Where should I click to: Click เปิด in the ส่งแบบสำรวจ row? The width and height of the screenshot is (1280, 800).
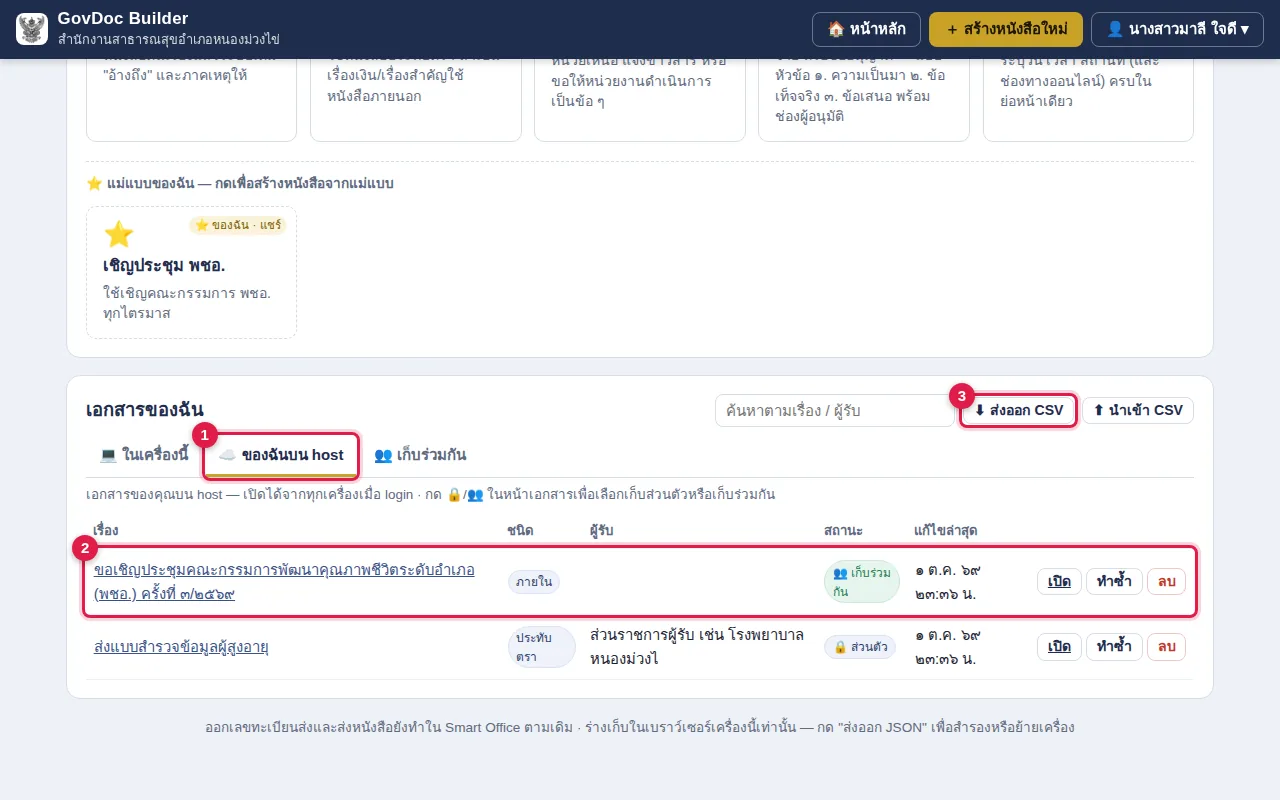pyautogui.click(x=1059, y=646)
